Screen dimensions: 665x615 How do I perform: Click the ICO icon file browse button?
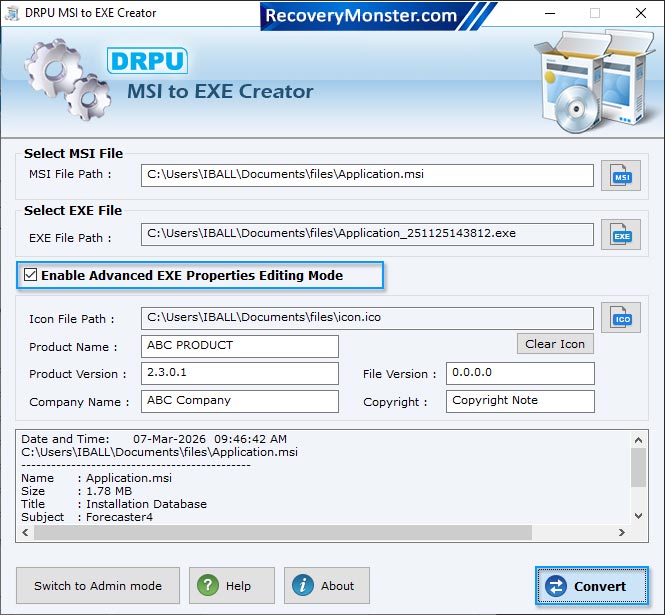[620, 318]
